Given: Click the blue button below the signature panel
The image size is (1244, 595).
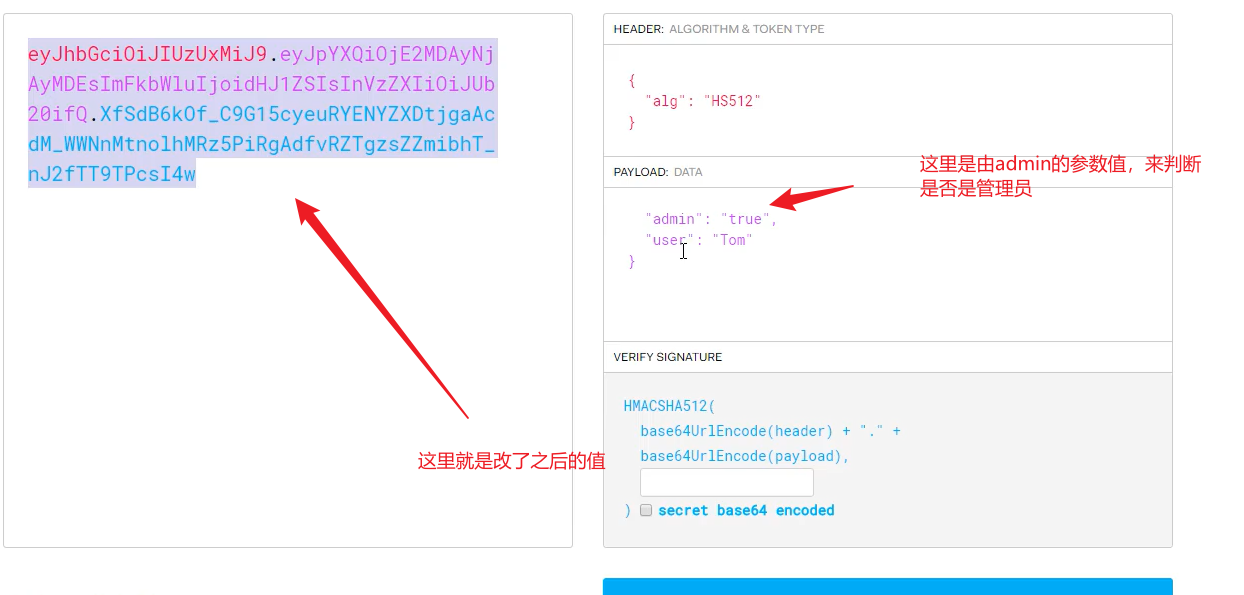Looking at the screenshot, I should (x=887, y=586).
